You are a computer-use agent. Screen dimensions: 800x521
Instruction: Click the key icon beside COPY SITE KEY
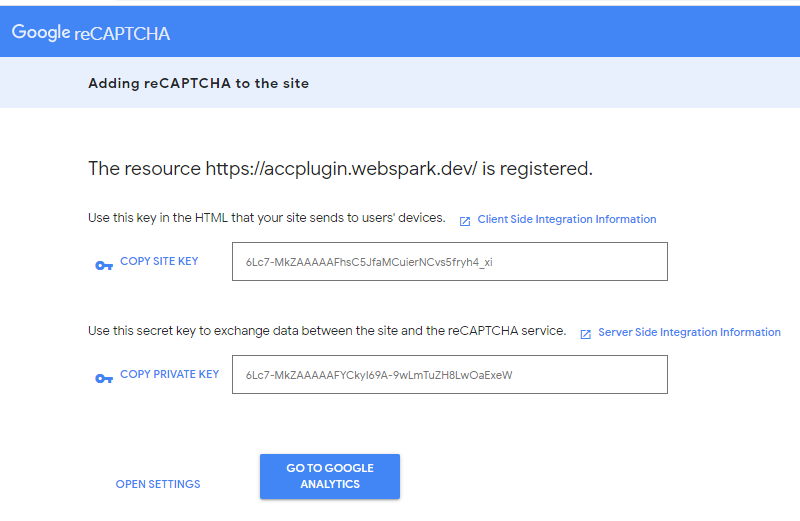[x=104, y=265]
